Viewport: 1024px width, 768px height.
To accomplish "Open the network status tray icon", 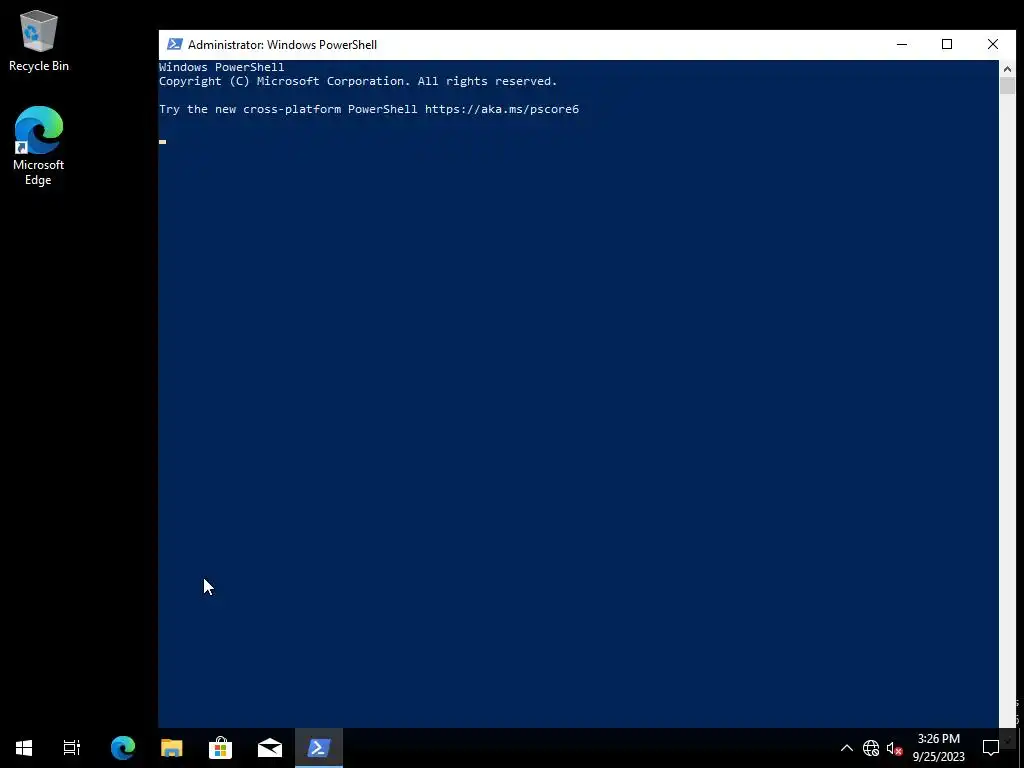I will 871,748.
